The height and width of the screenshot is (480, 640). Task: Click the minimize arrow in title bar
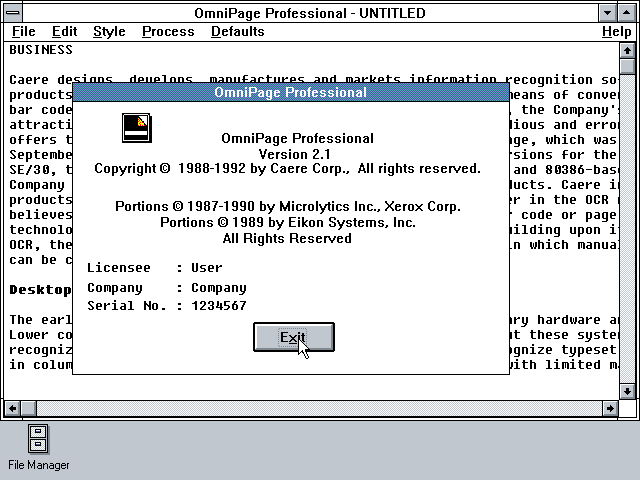coord(607,13)
